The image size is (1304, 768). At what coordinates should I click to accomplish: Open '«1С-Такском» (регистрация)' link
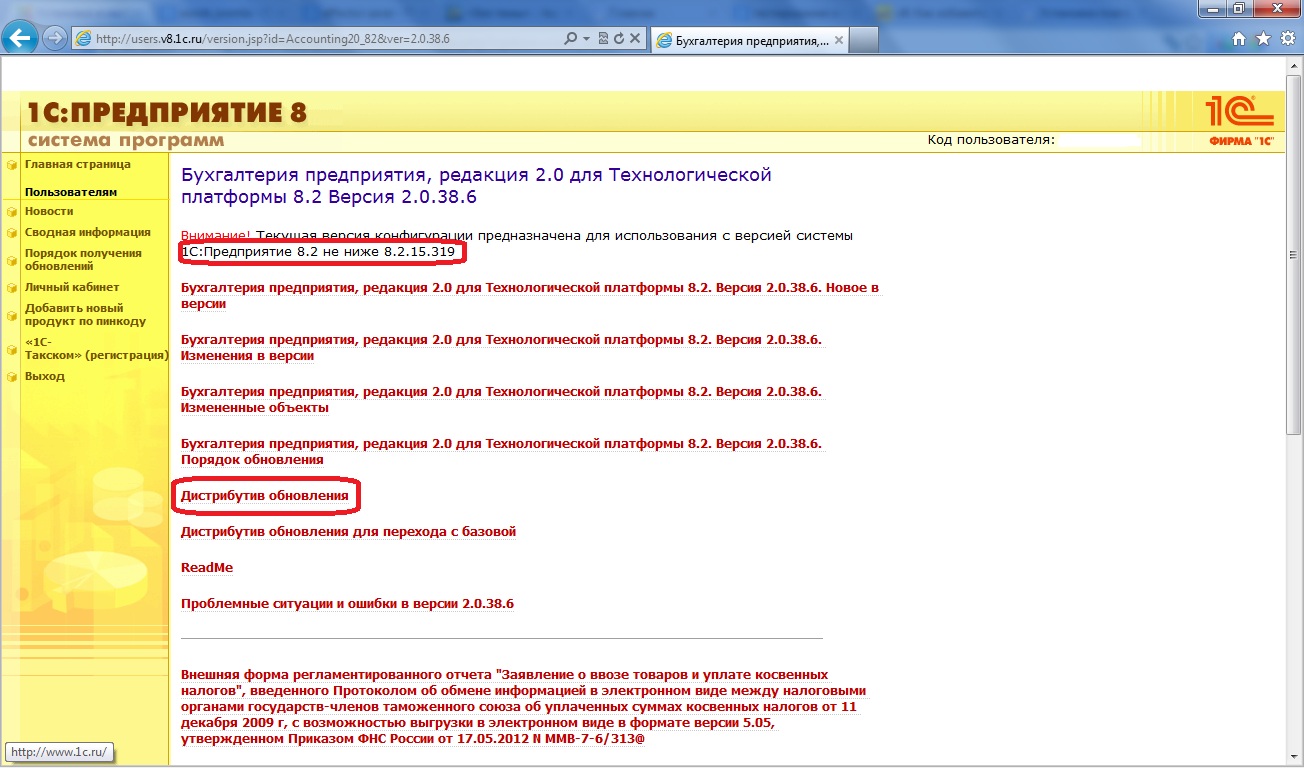pos(96,348)
